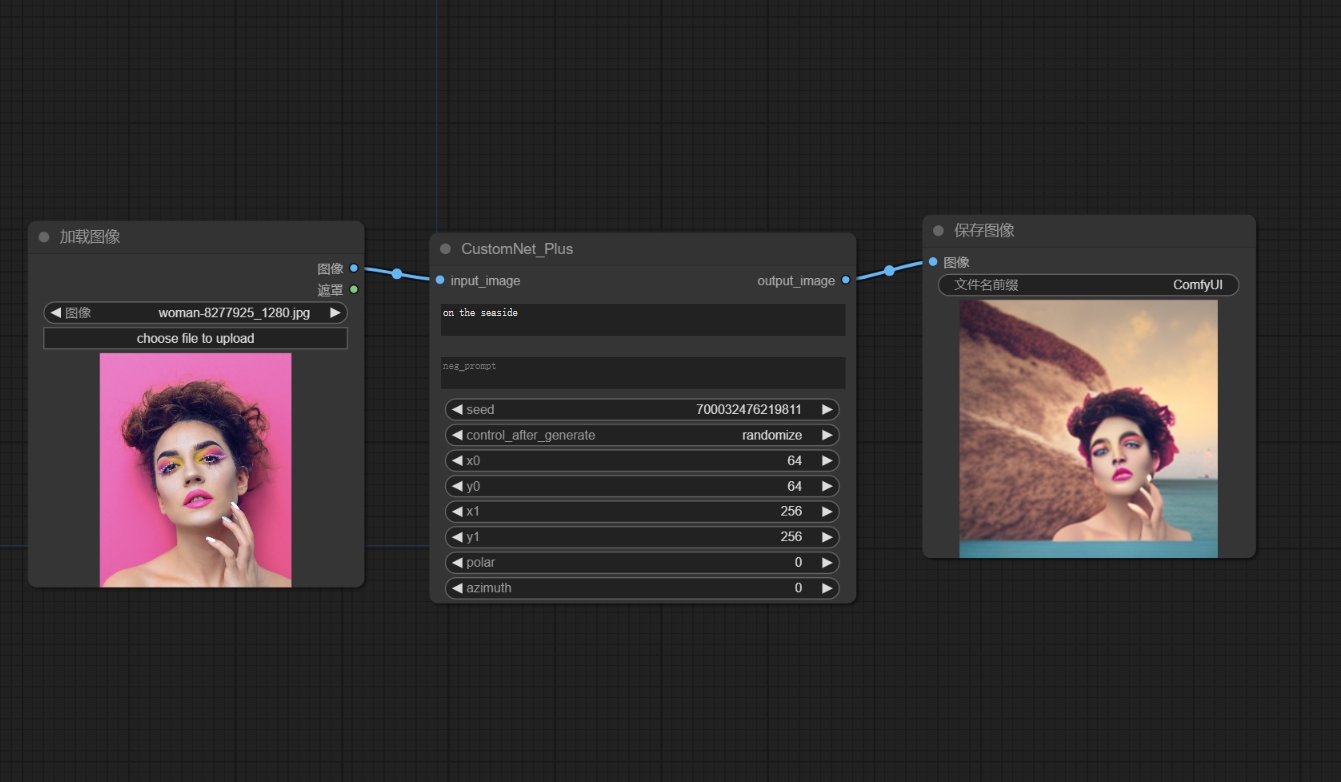Collapse the 保存图像 node via its dot
1341x782 pixels.
(938, 230)
